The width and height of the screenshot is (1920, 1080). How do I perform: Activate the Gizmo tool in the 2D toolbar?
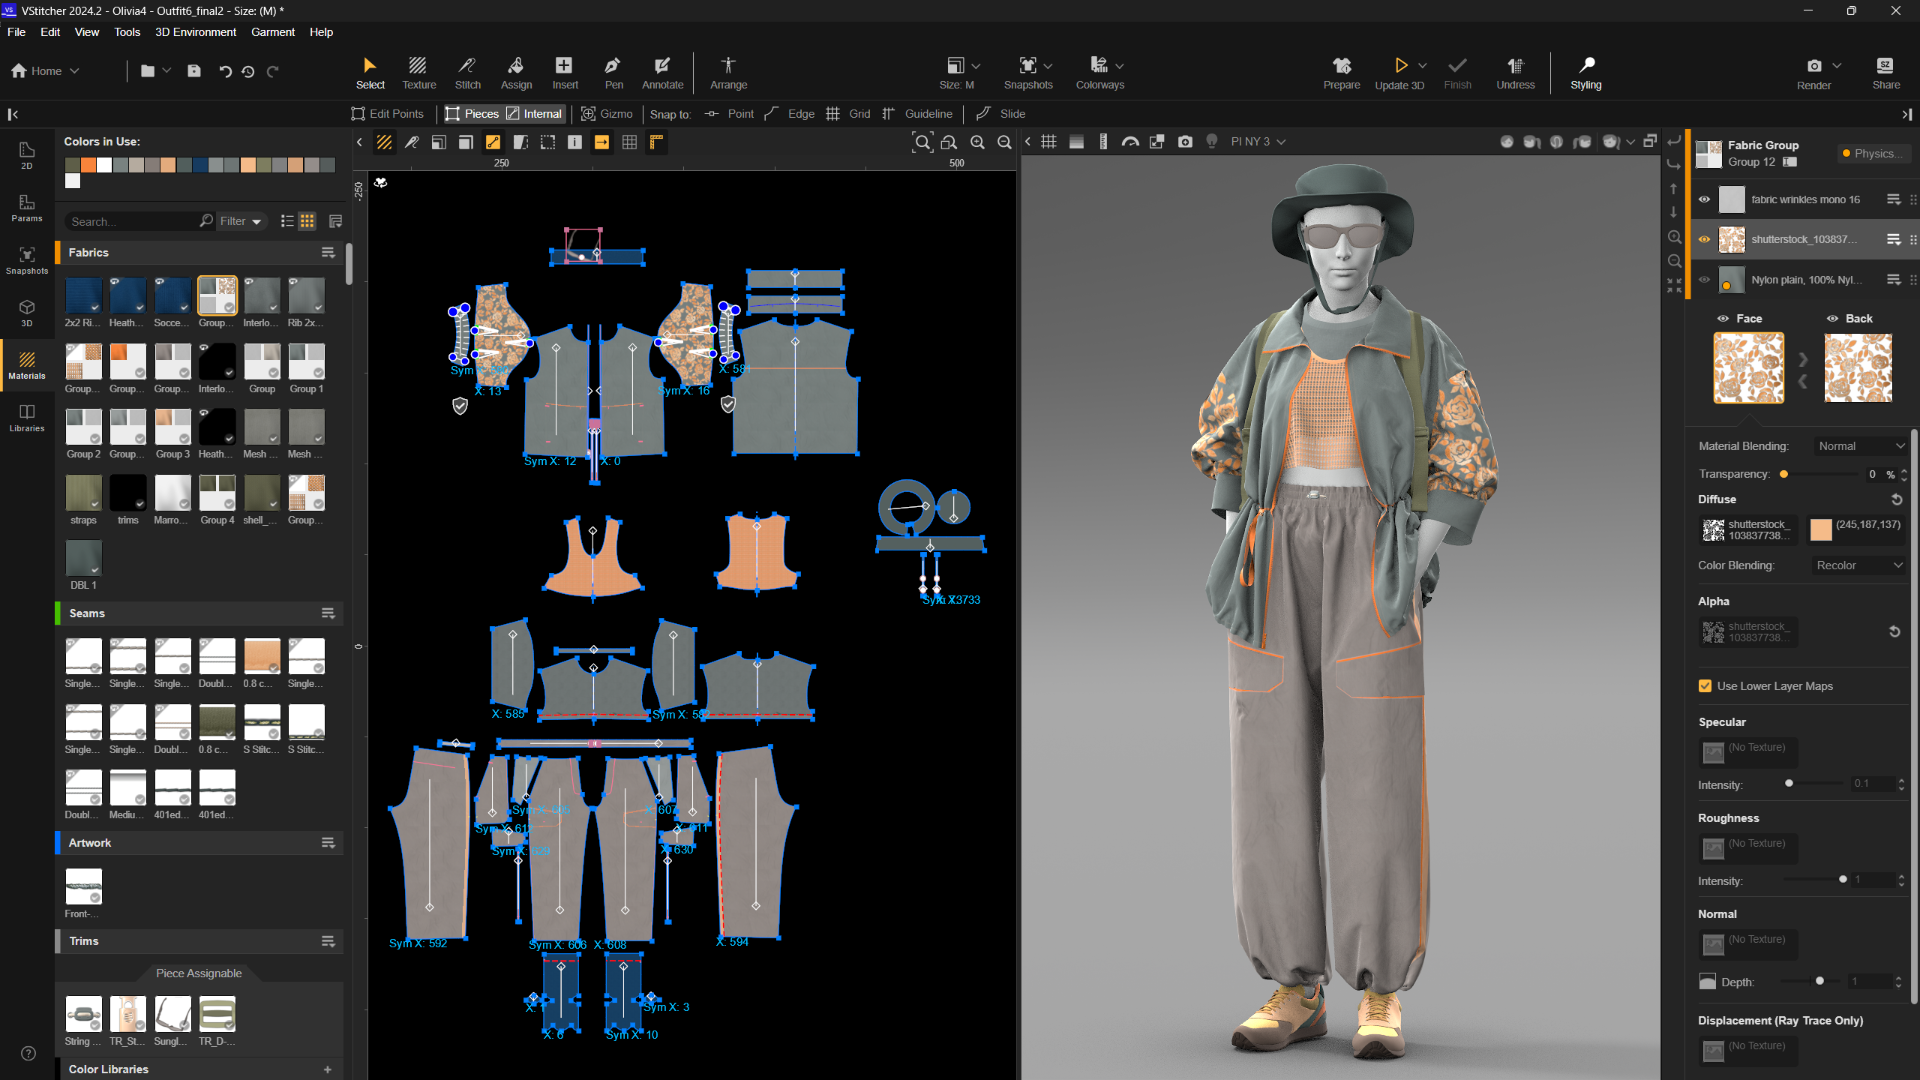pos(606,114)
